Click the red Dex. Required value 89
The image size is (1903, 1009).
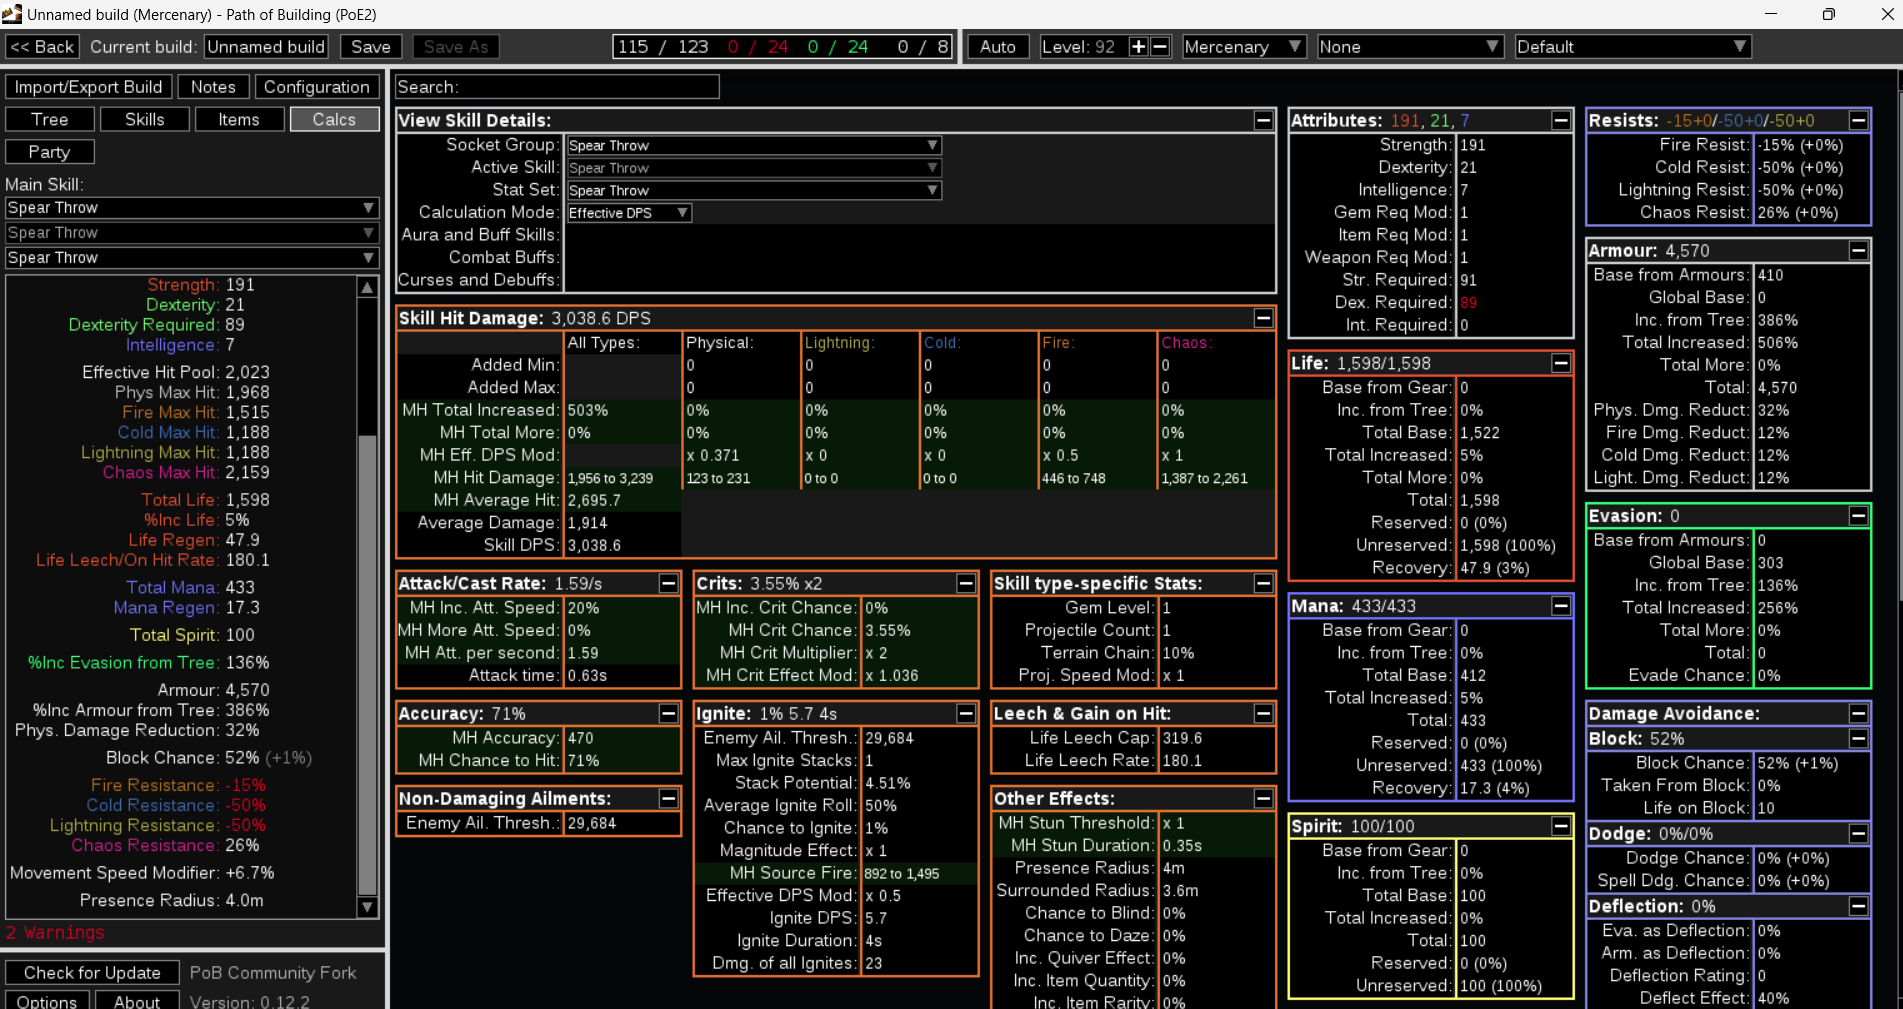[x=1468, y=303]
